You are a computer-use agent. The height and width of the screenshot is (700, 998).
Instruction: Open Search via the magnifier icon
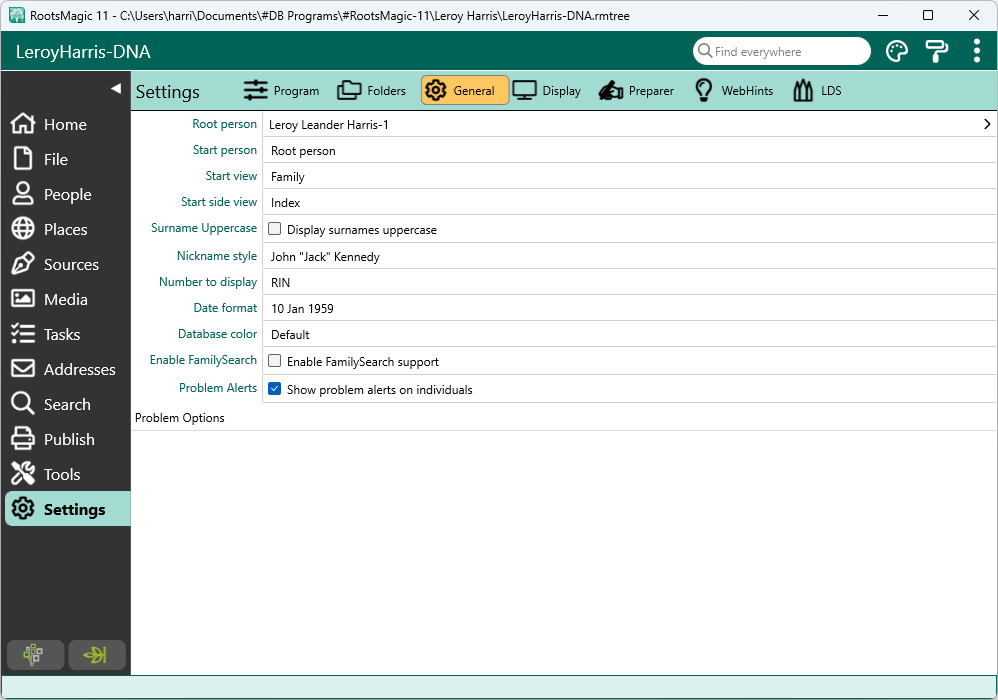23,404
